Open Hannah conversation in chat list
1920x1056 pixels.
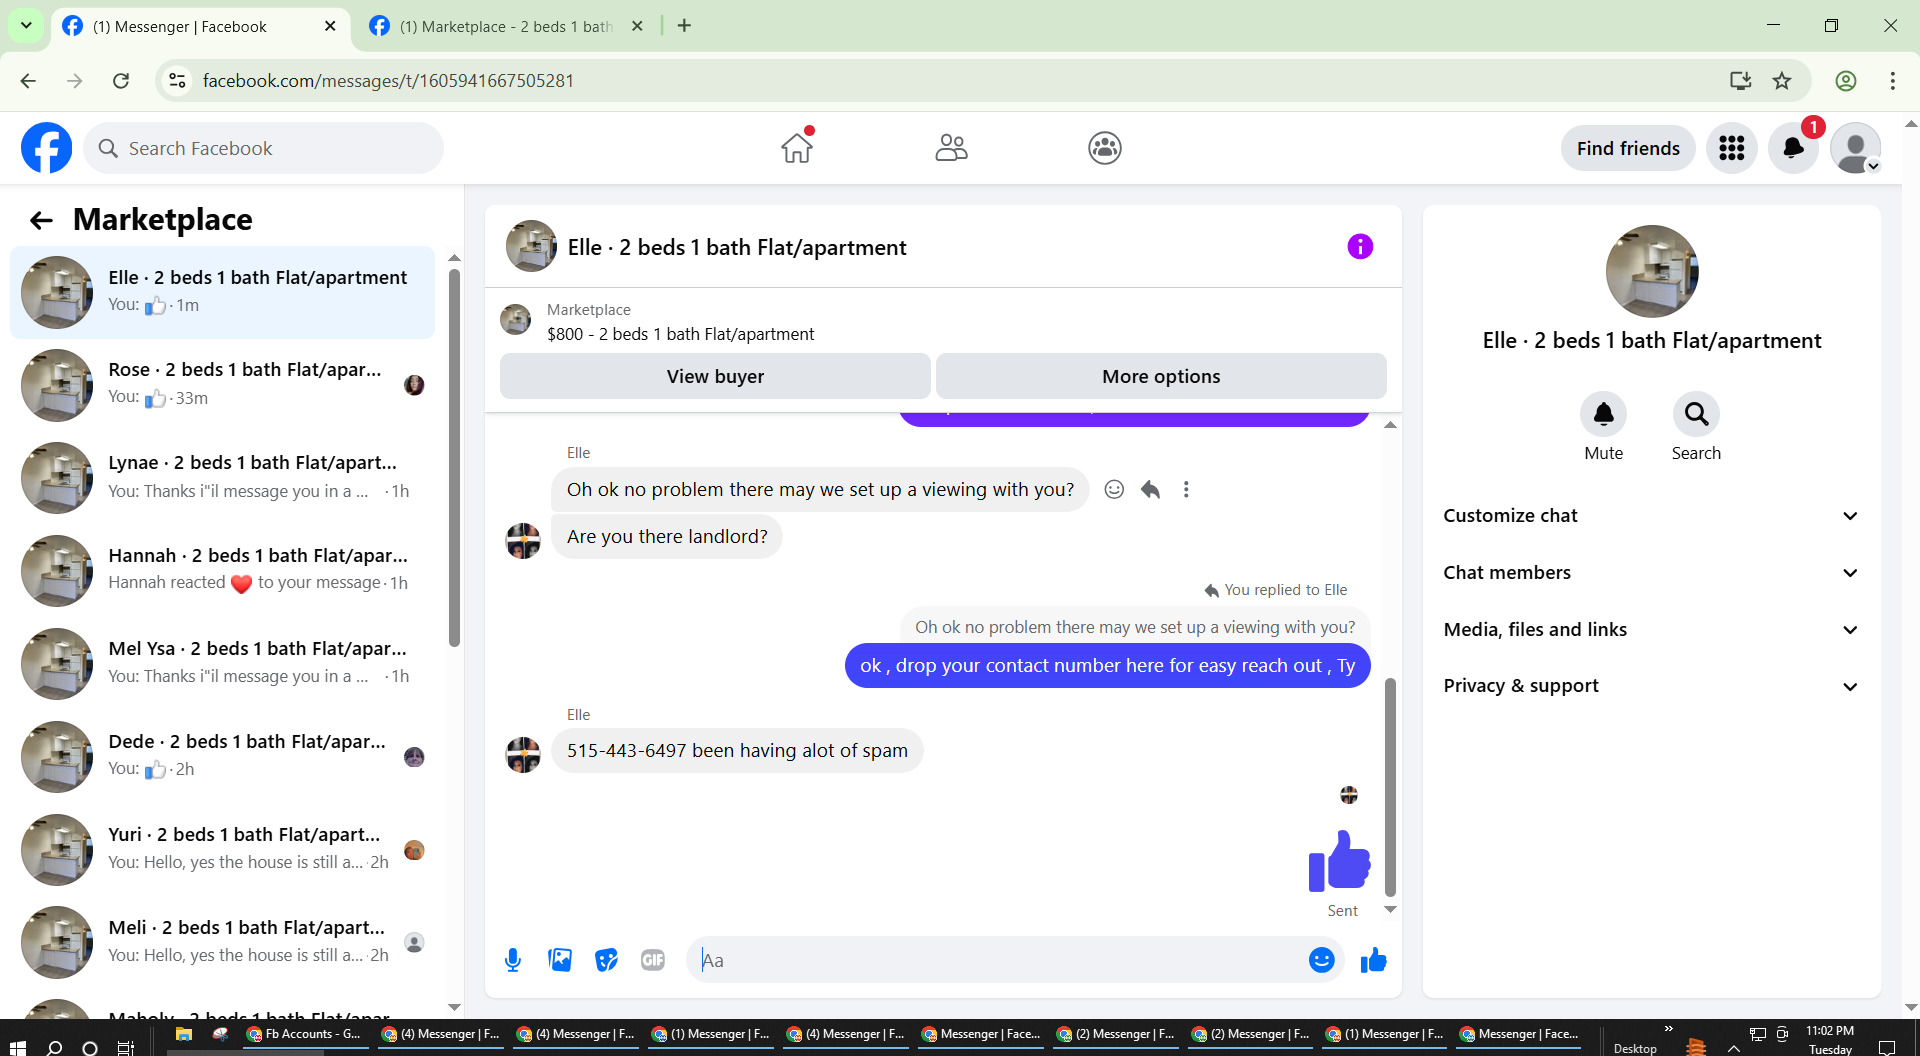coord(222,571)
